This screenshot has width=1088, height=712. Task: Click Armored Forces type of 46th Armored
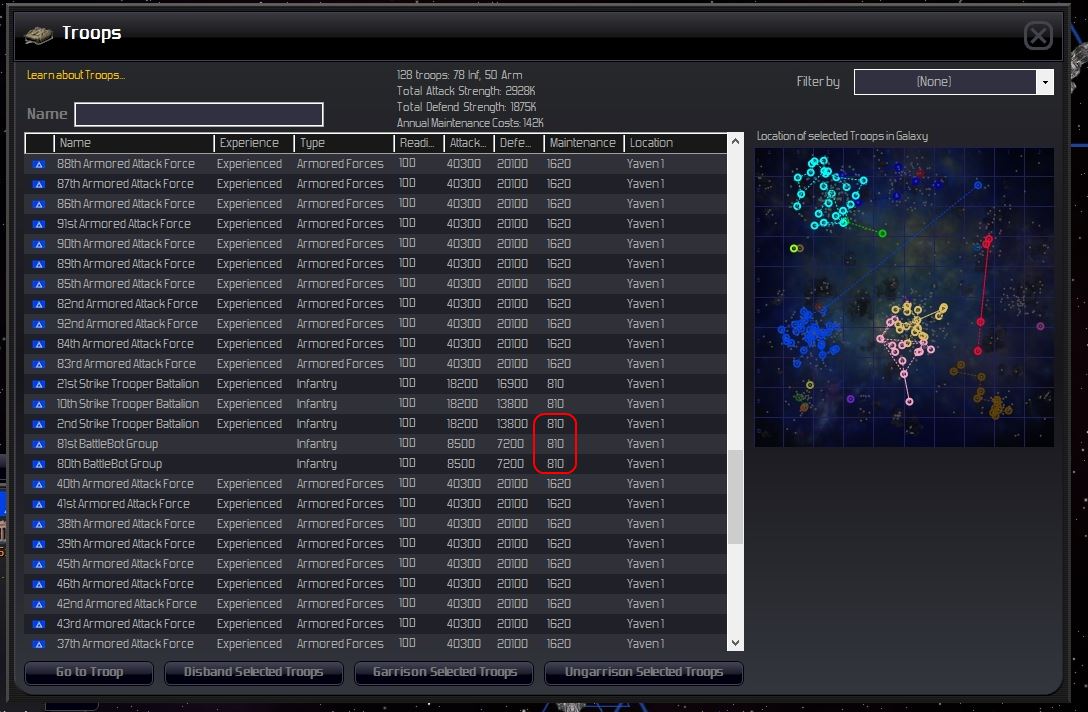coord(340,584)
